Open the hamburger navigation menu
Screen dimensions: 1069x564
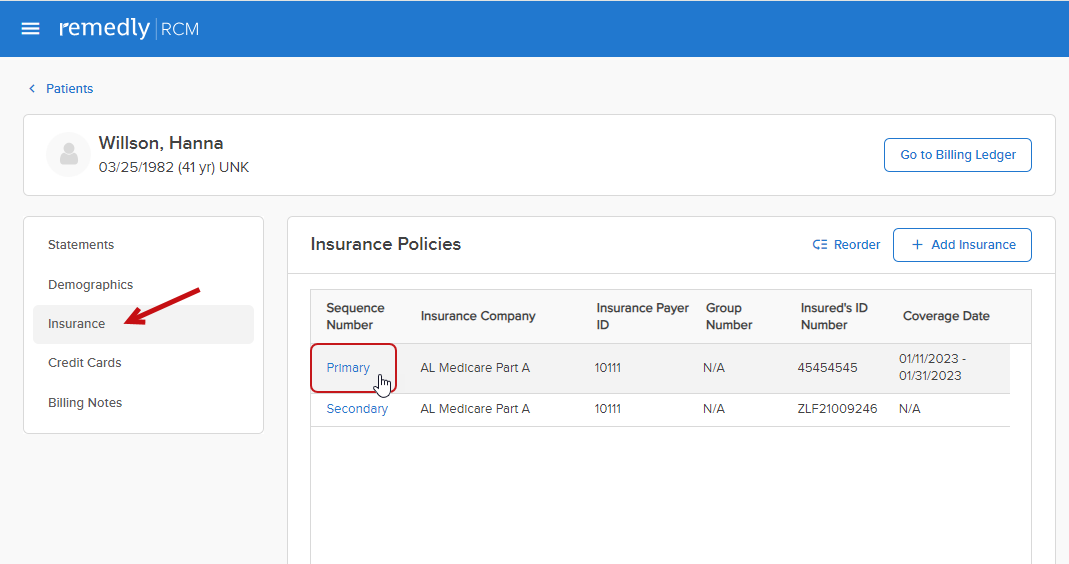pos(30,29)
